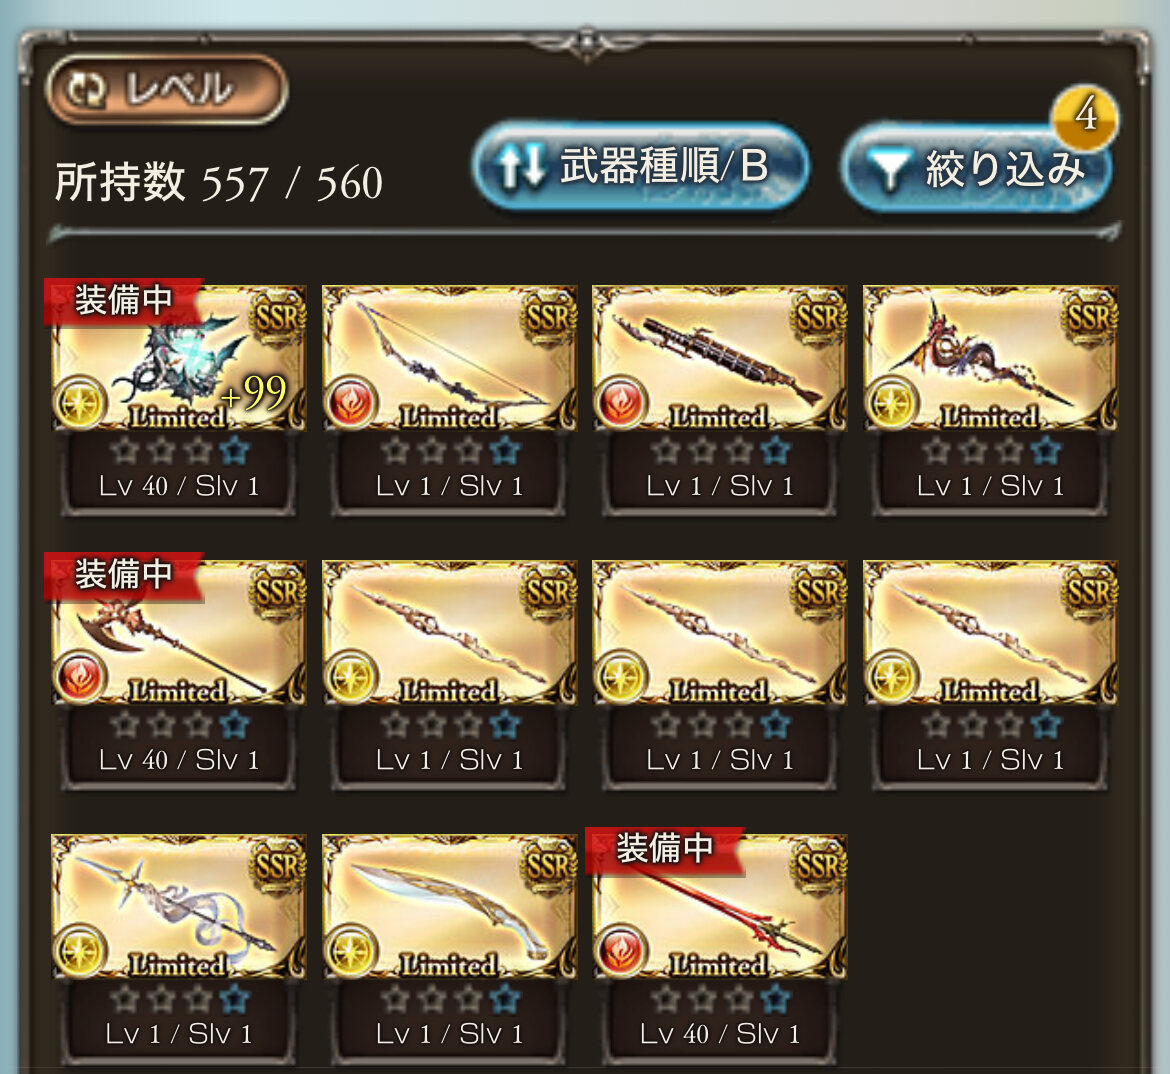Select the equipped red sword weapon
This screenshot has height=1074, width=1170.
pyautogui.click(x=719, y=906)
